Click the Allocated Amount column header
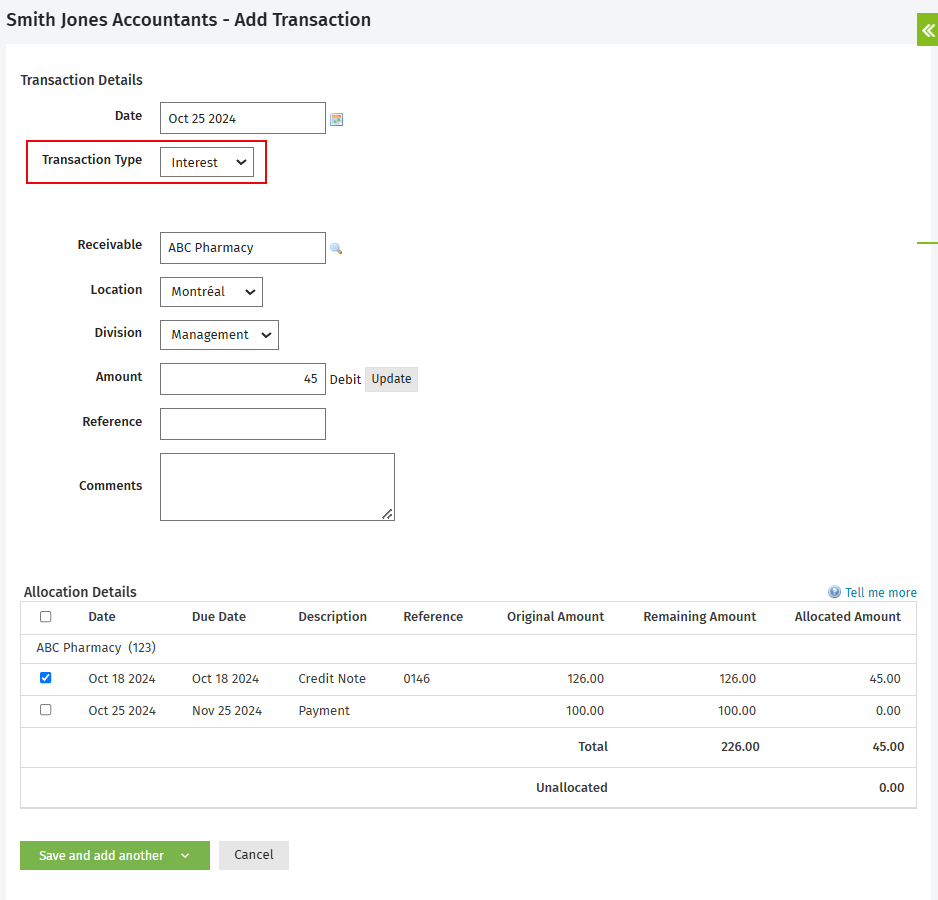 847,616
